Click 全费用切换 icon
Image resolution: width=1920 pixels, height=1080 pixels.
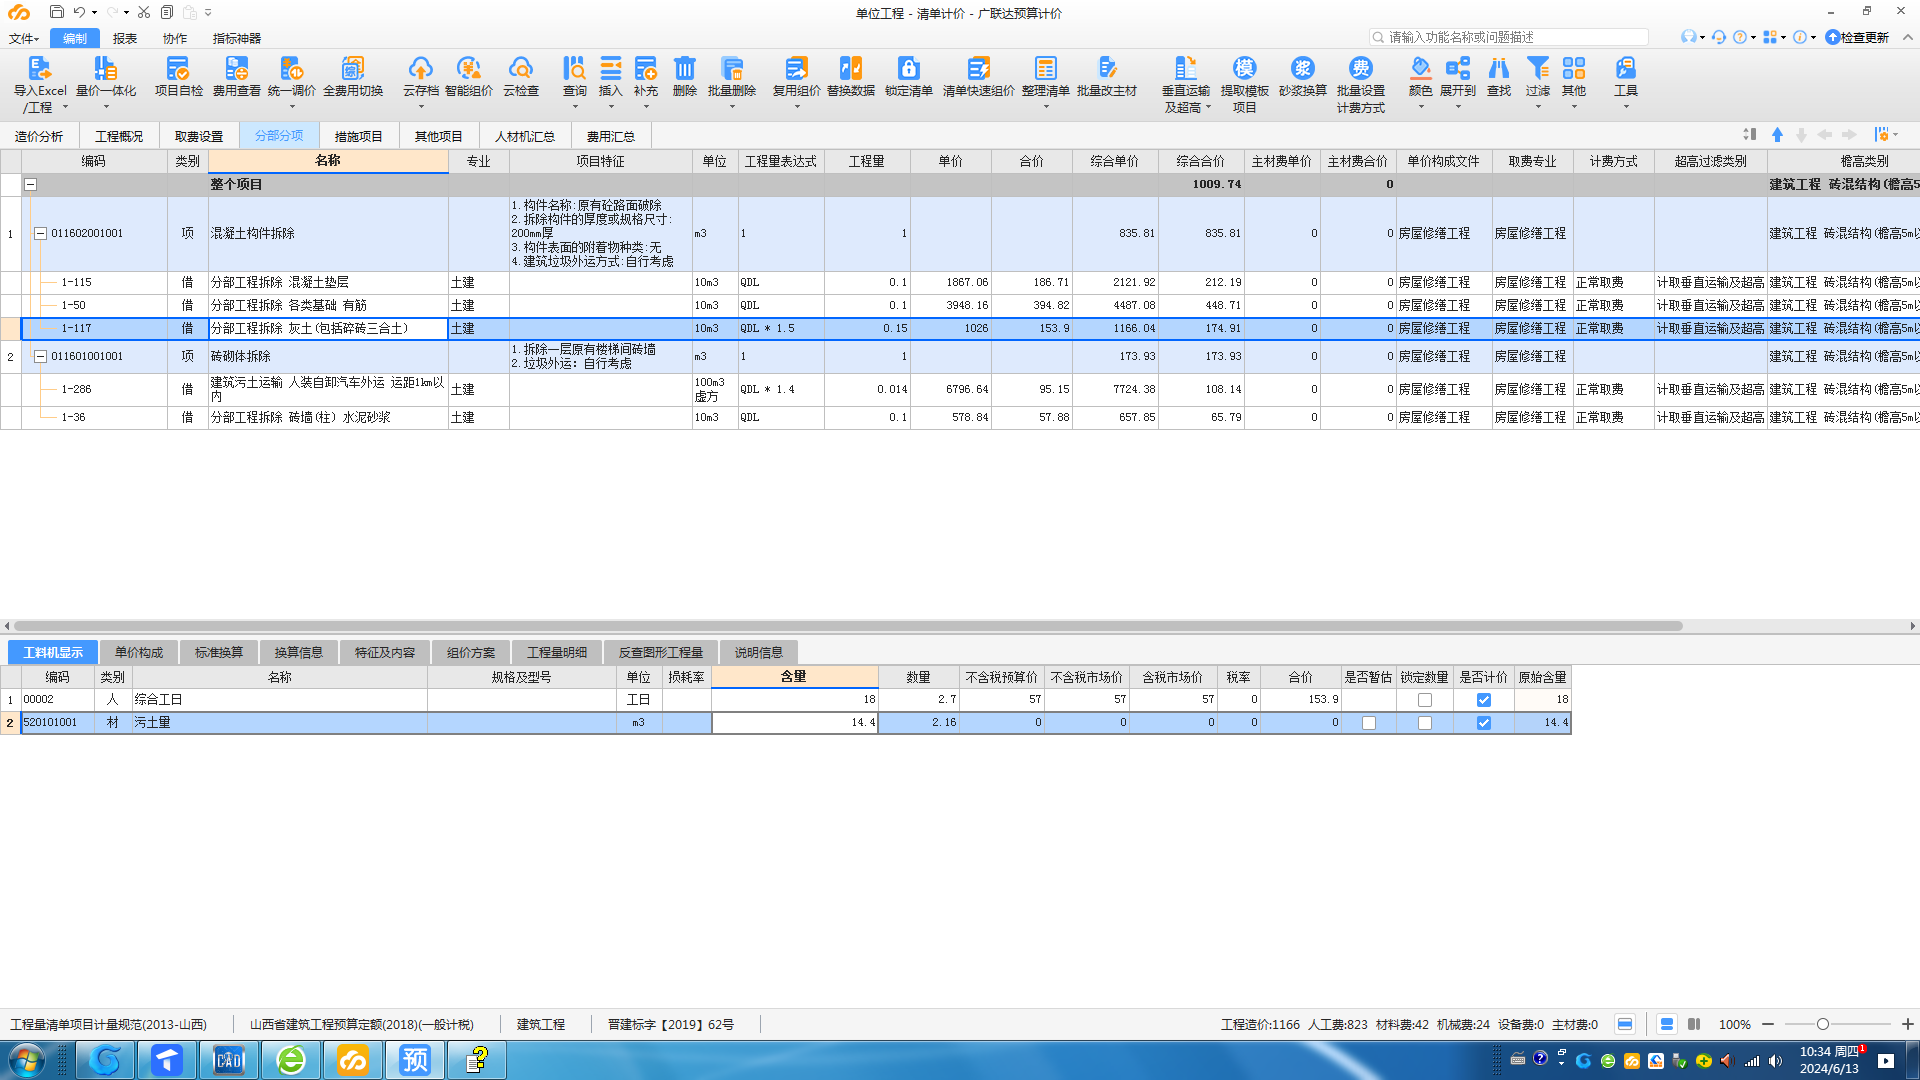pos(353,68)
